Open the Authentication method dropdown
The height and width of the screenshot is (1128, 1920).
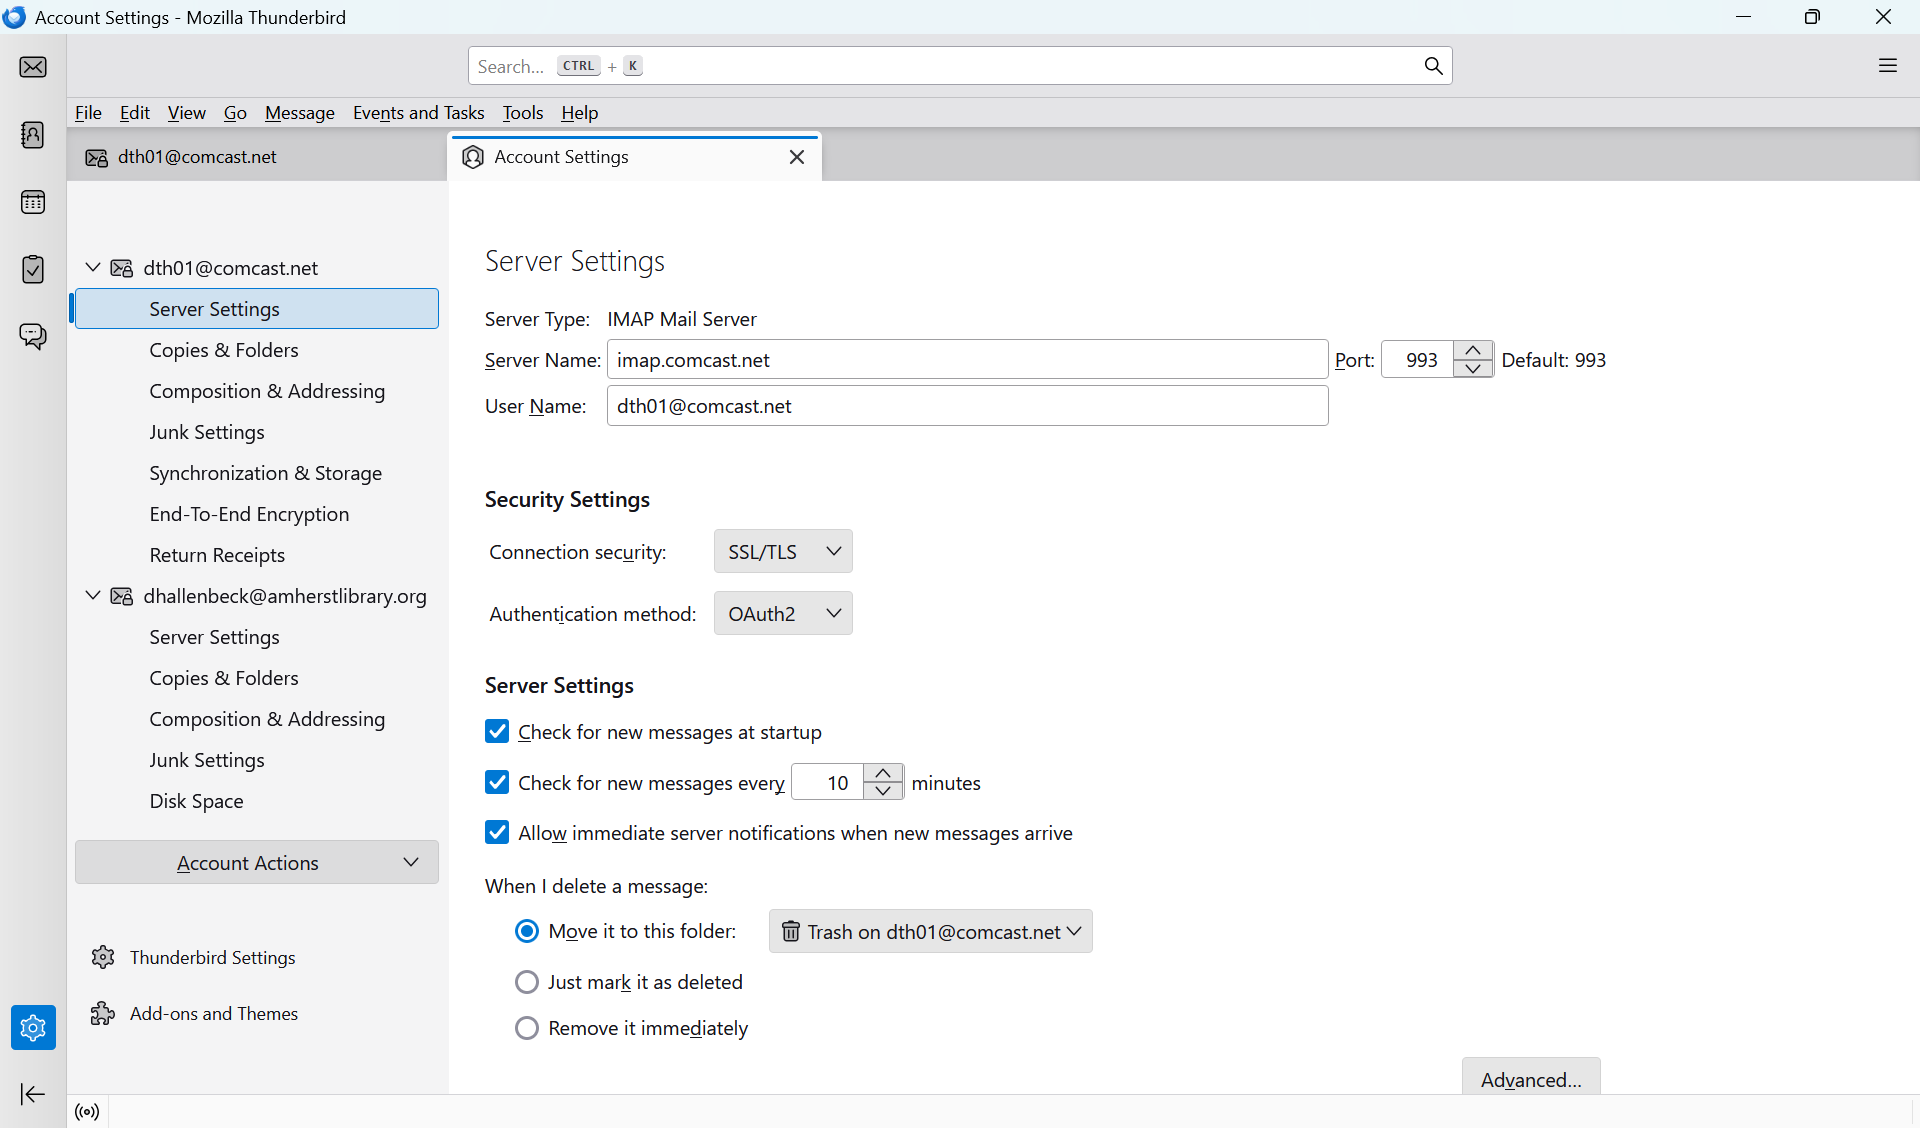coord(783,613)
